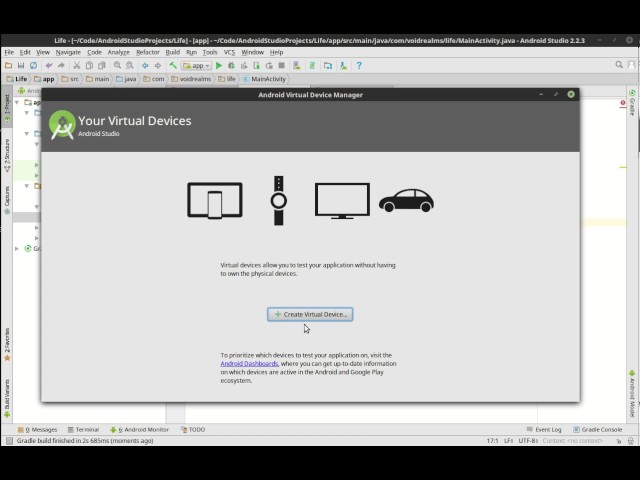Click the Undo toolbar icon

pos(49,65)
